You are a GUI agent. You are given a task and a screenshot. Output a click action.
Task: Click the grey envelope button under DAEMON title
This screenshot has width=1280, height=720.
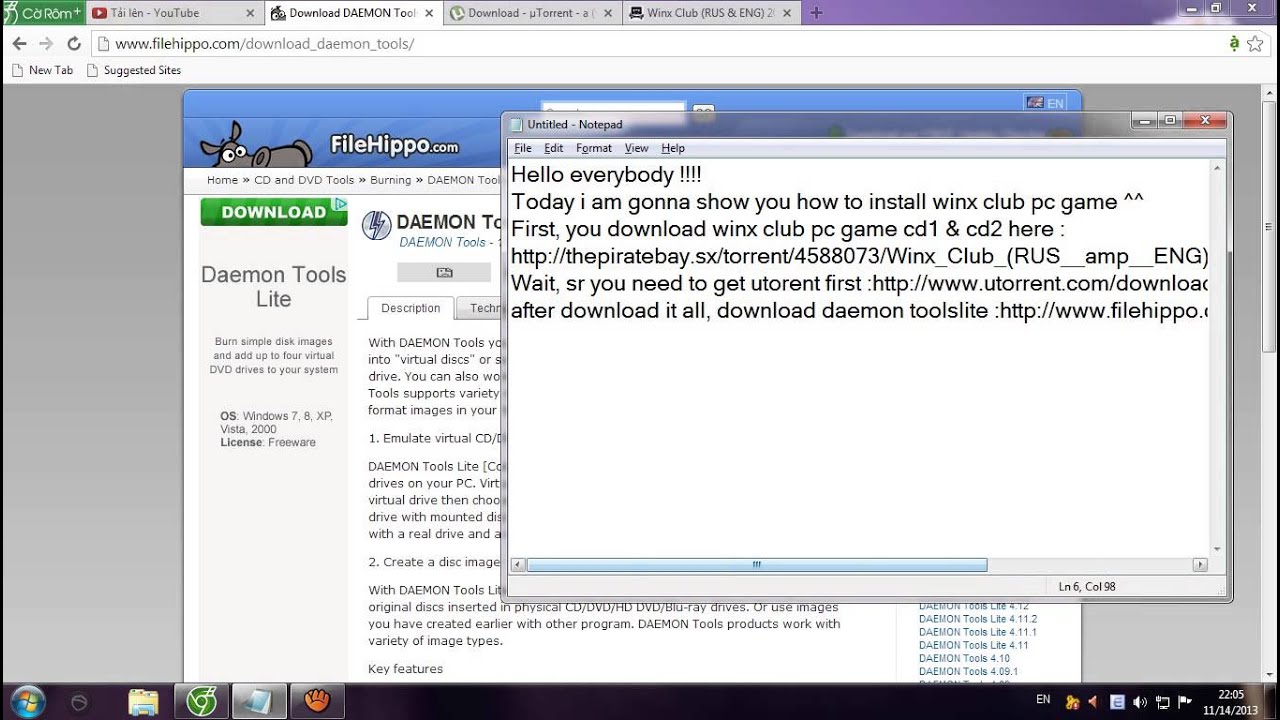[x=444, y=272]
